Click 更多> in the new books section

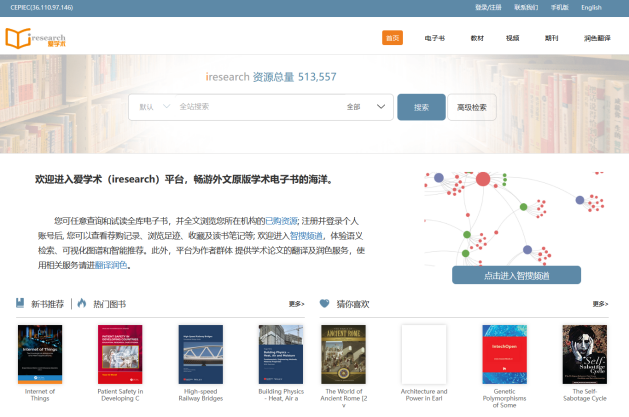(x=296, y=304)
